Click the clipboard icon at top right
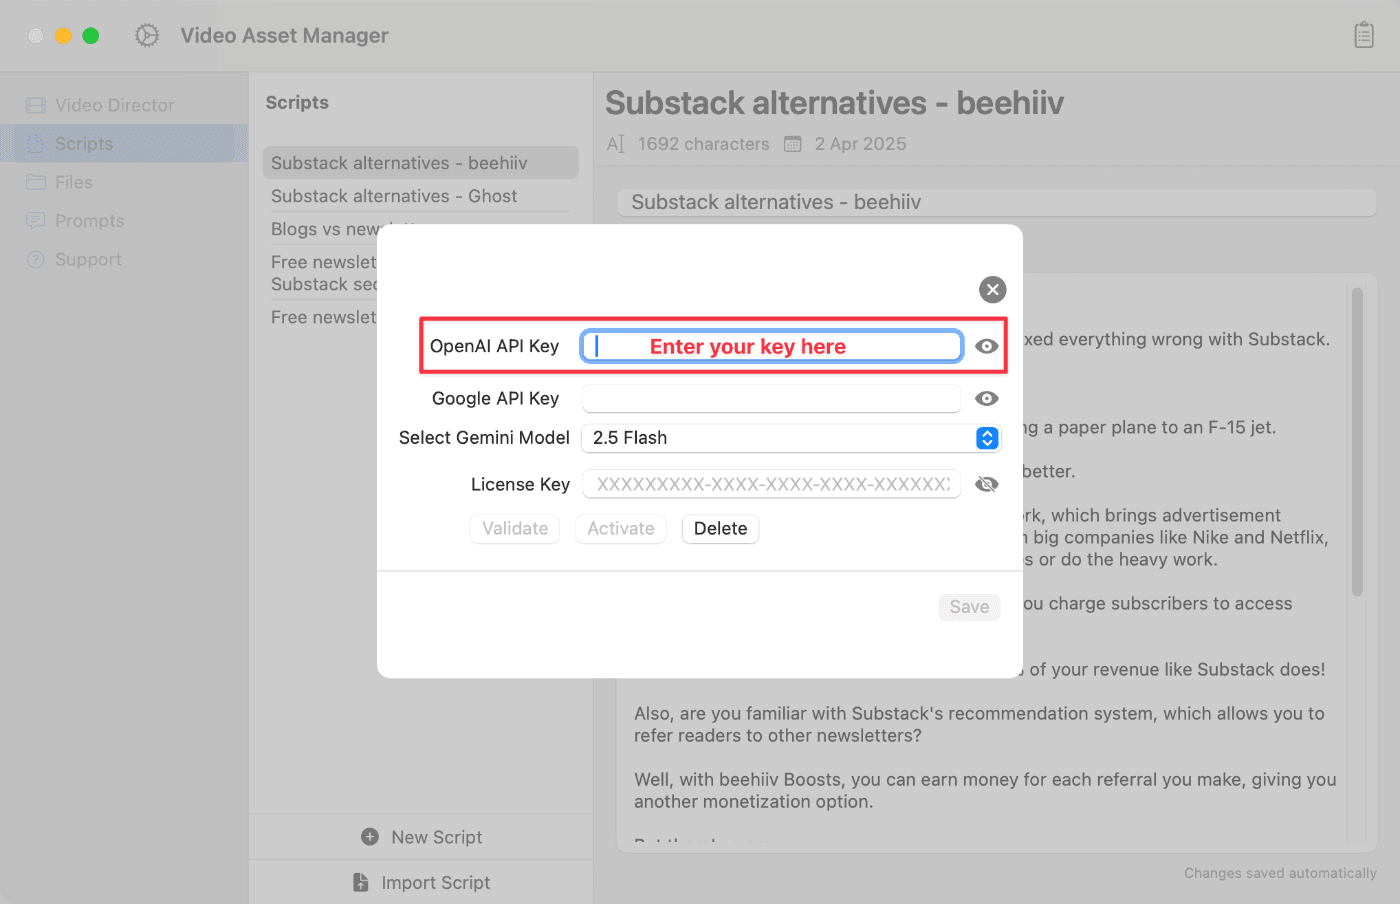 tap(1363, 35)
